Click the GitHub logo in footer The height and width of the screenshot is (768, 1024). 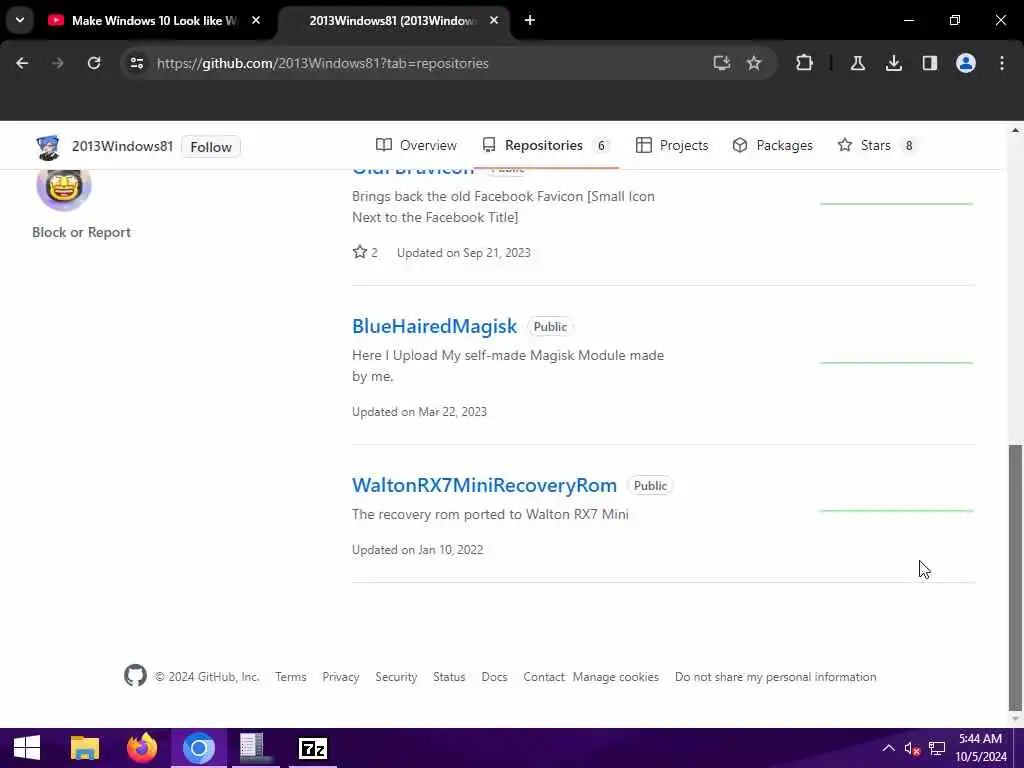point(135,676)
